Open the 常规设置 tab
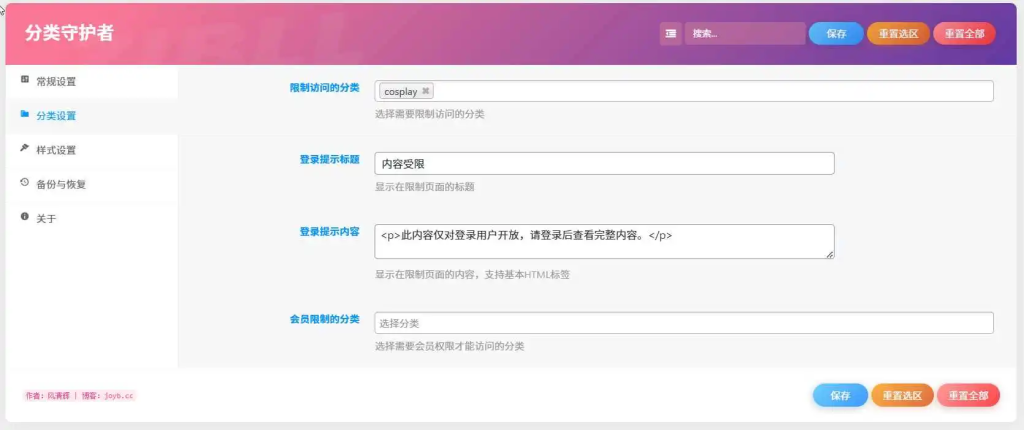1024x430 pixels. pos(91,82)
